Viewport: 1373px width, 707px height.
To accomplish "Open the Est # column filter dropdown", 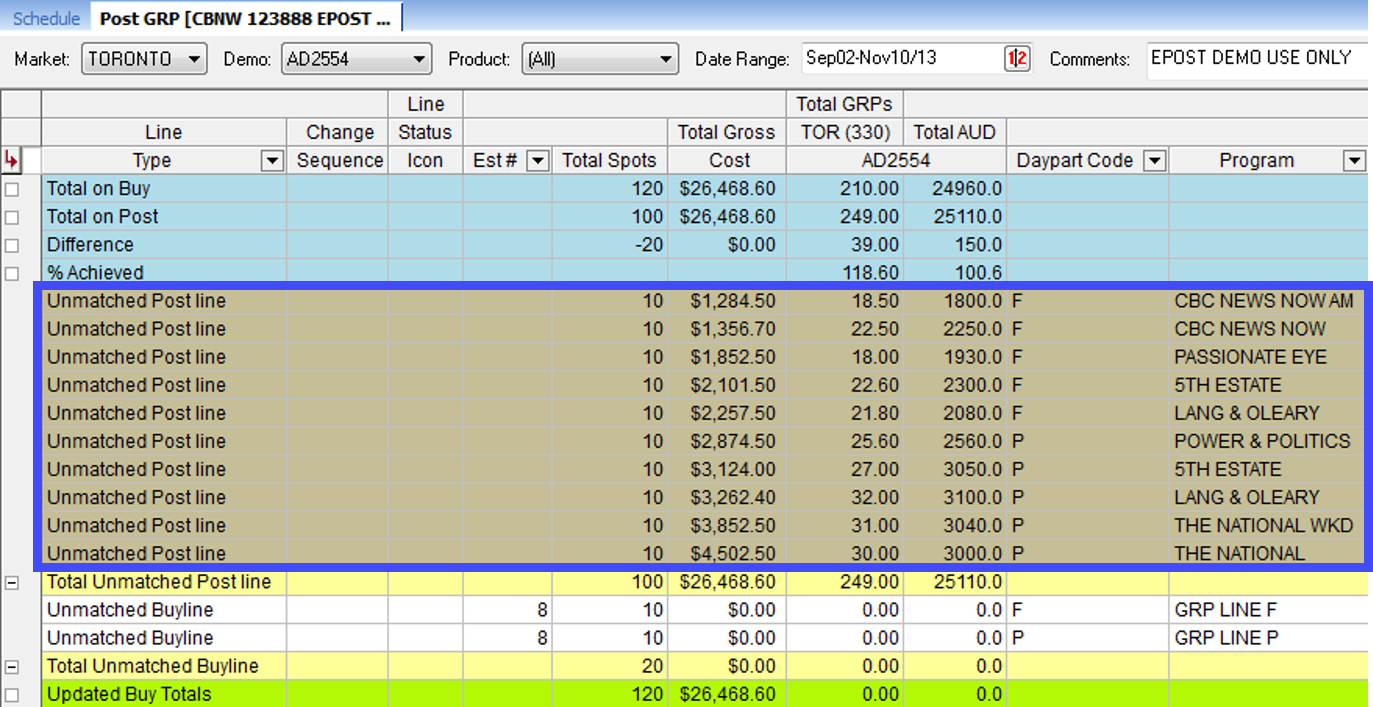I will (538, 161).
